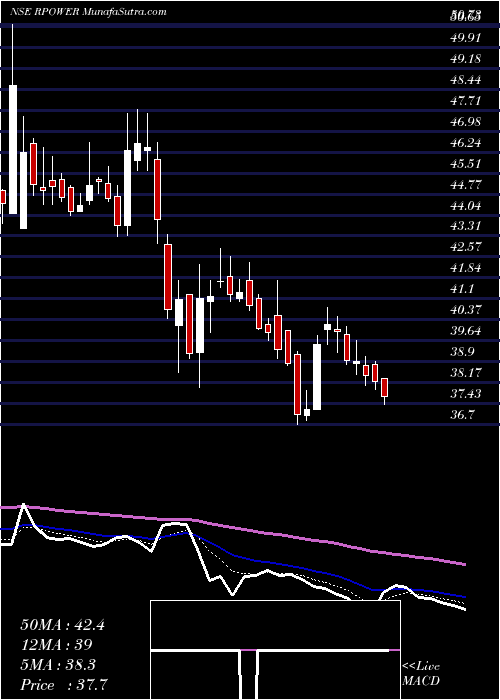Click the 49.91 price axis label

[465, 38]
